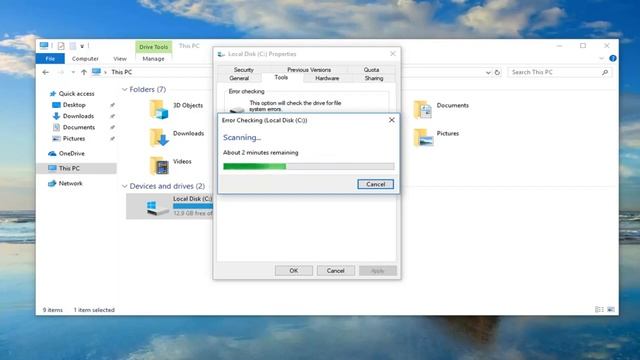640x360 pixels.
Task: Select the Tools tab
Action: click(x=281, y=77)
